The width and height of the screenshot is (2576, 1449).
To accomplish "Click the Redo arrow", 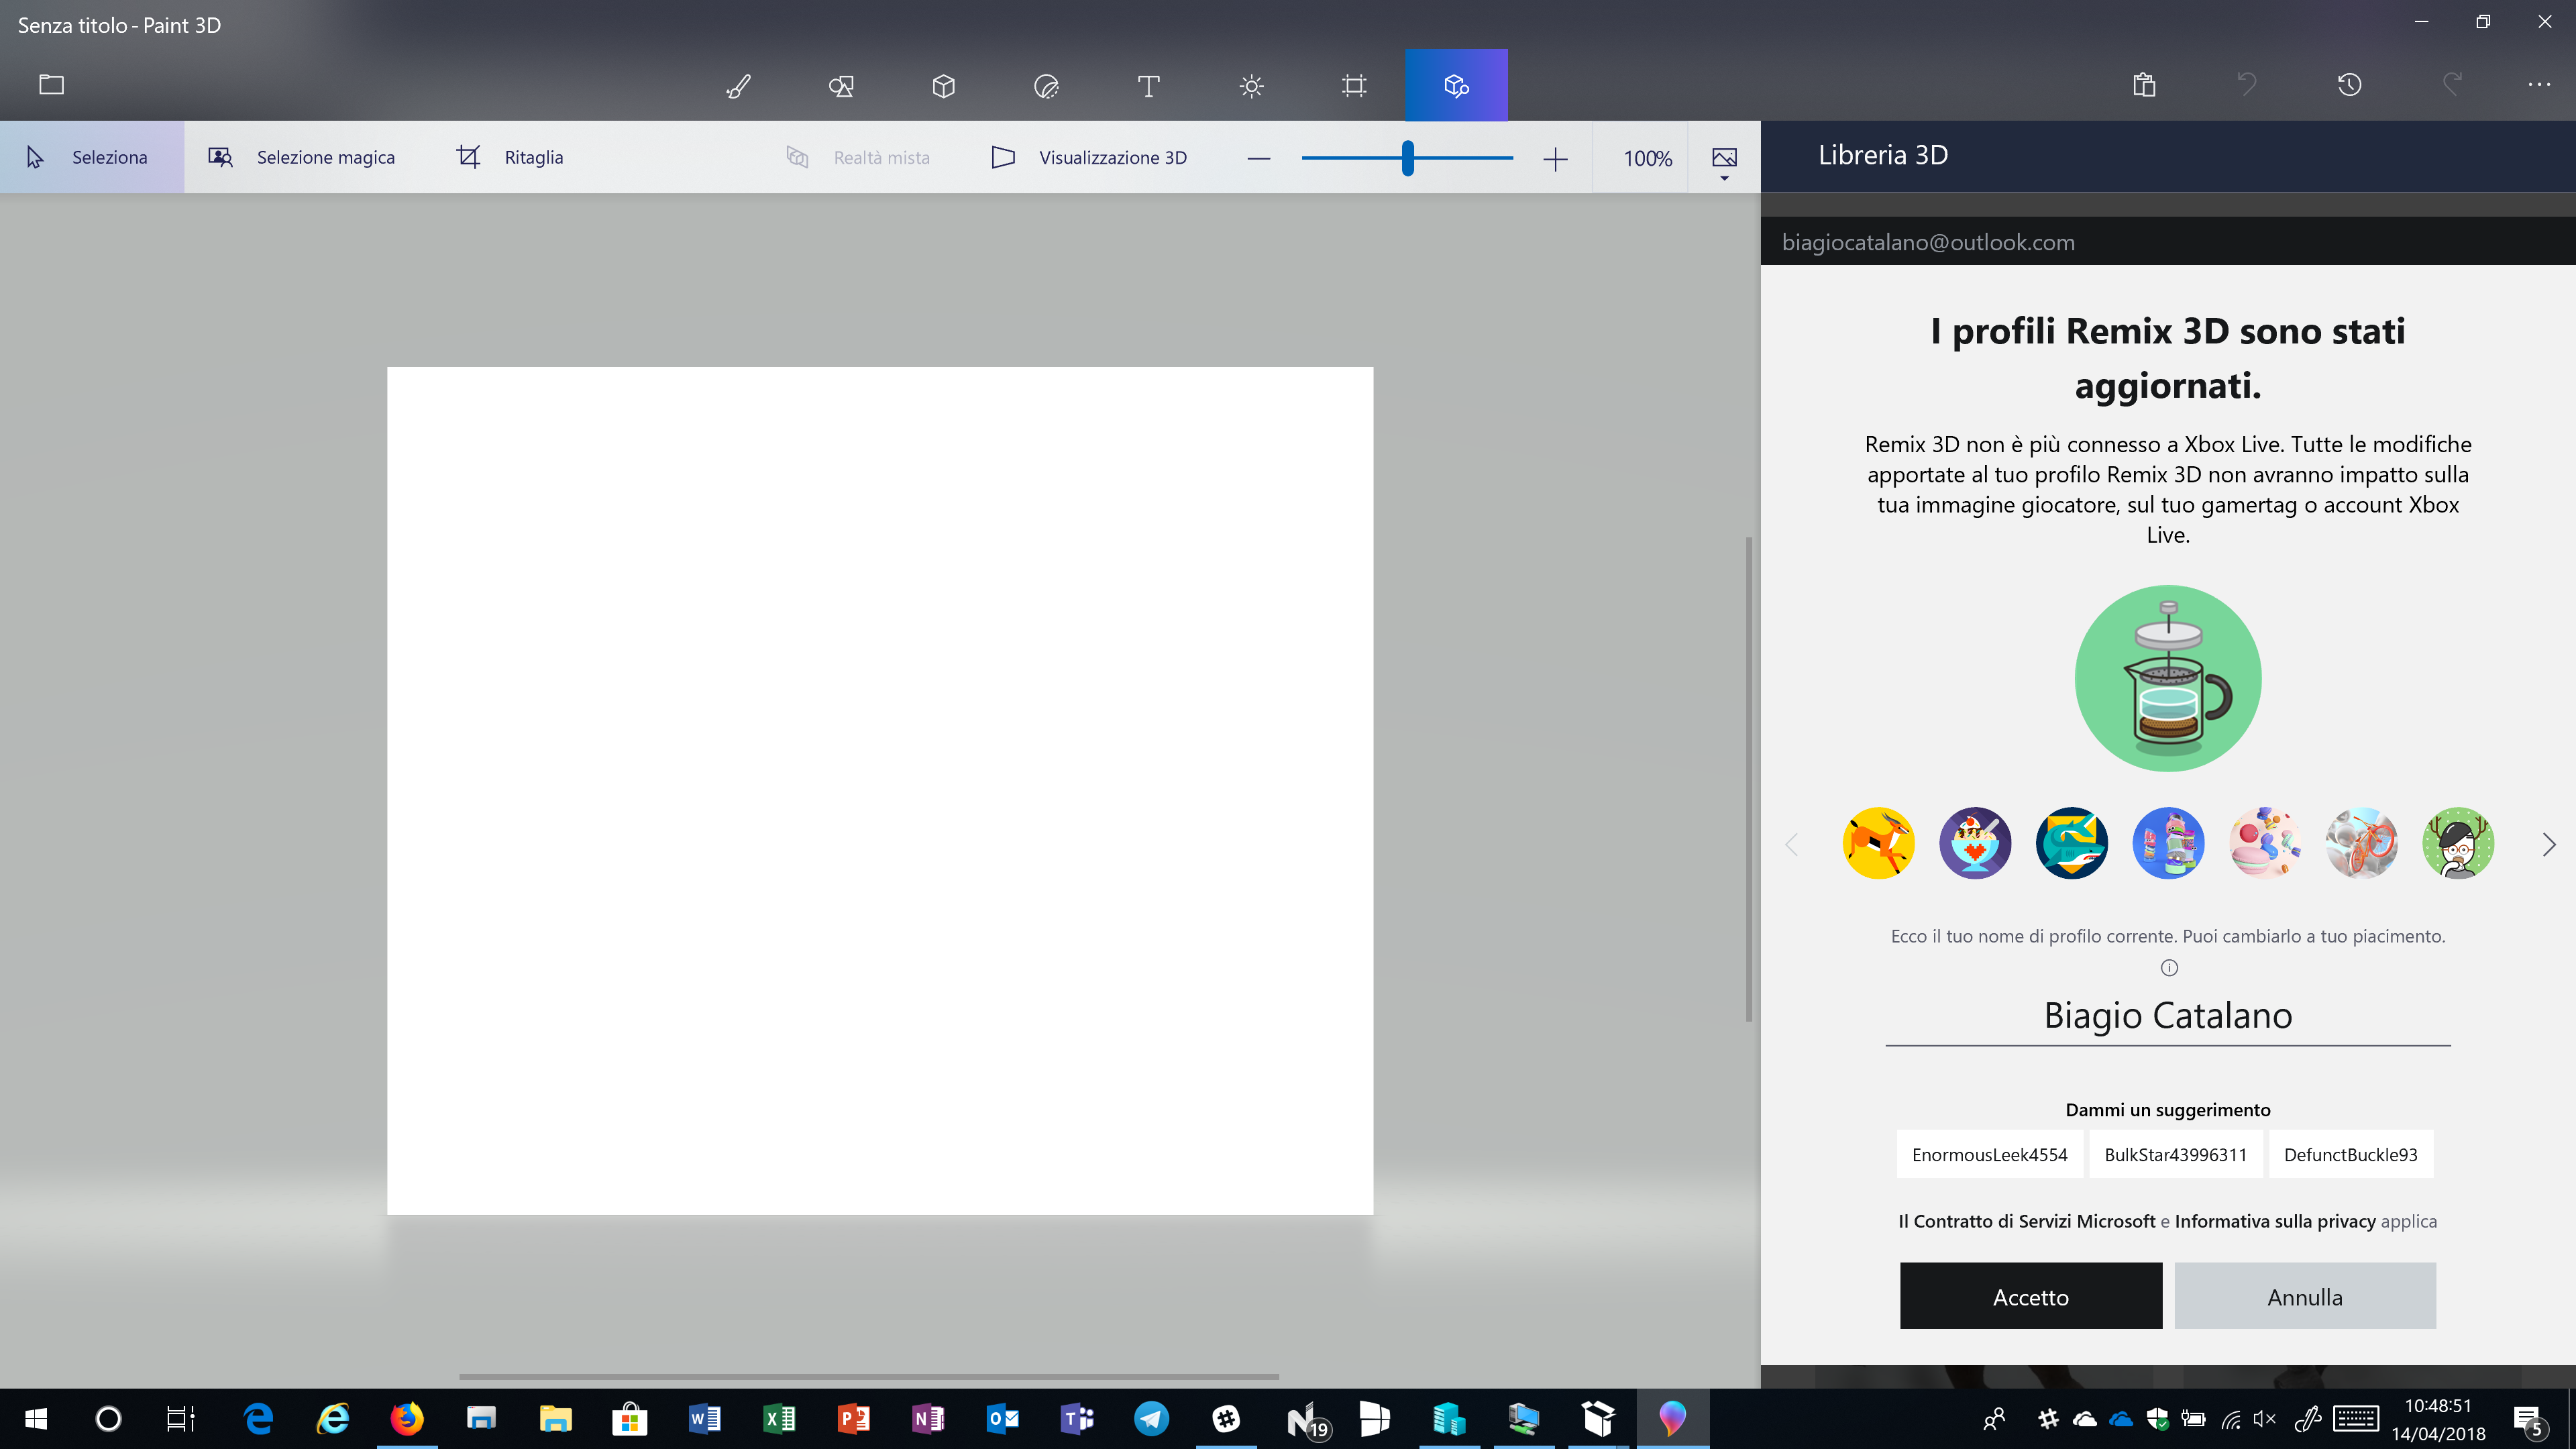I will (2452, 85).
